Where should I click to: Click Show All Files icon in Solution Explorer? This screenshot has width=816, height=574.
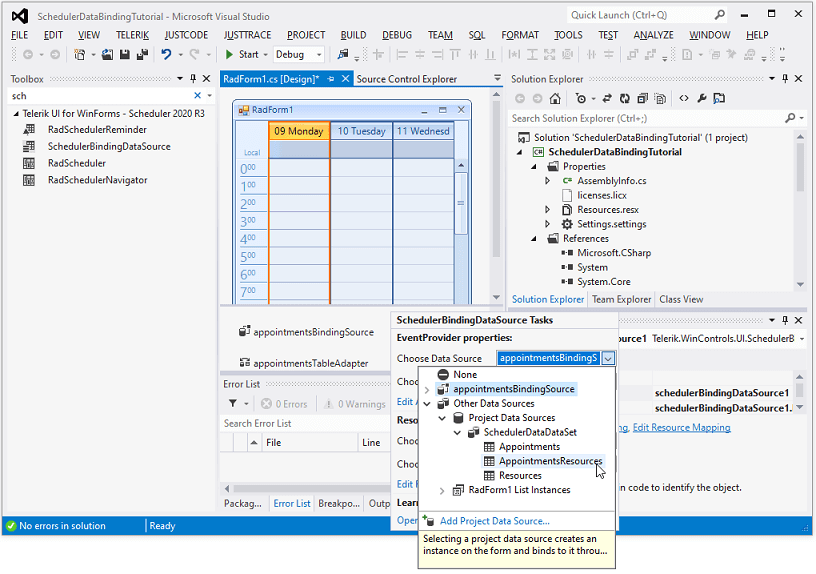tap(660, 98)
